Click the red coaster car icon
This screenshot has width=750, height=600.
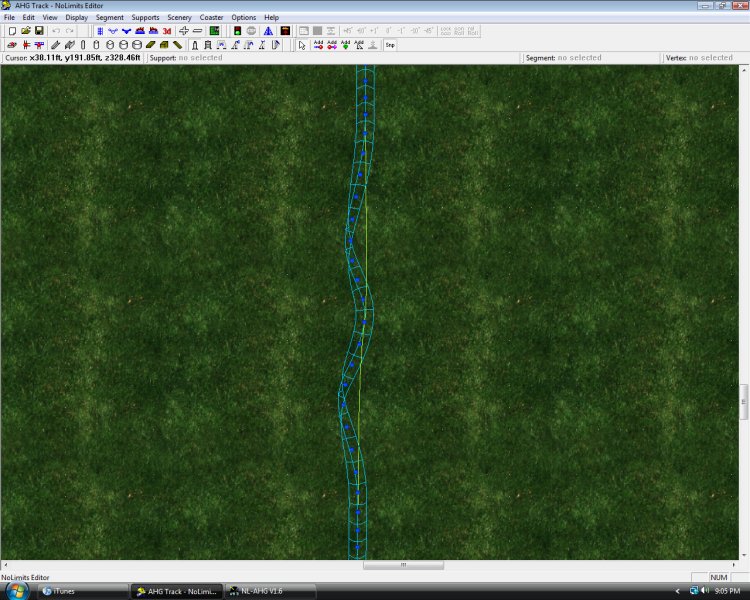(12, 45)
